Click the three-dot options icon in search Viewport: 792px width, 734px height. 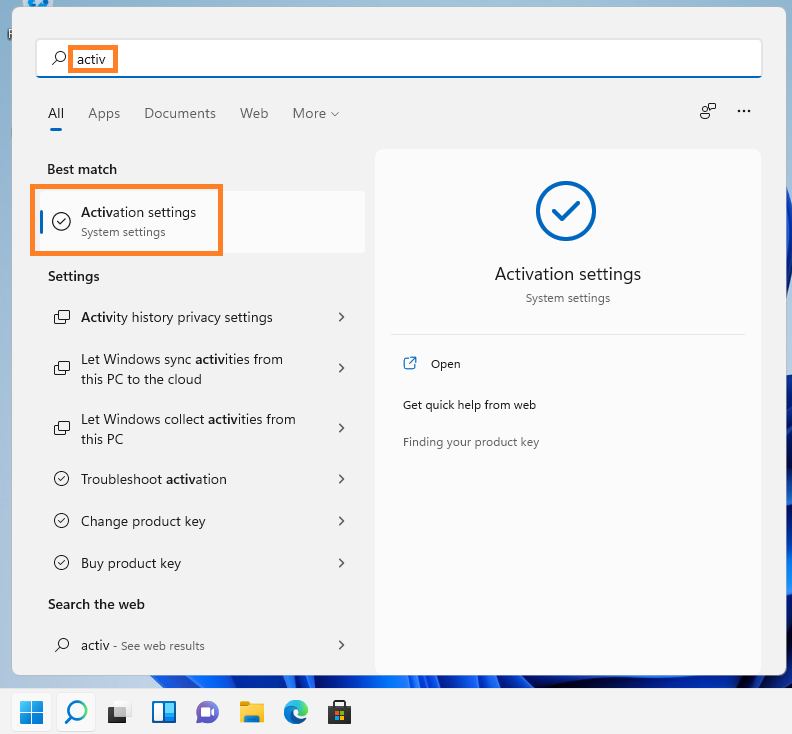(x=743, y=112)
